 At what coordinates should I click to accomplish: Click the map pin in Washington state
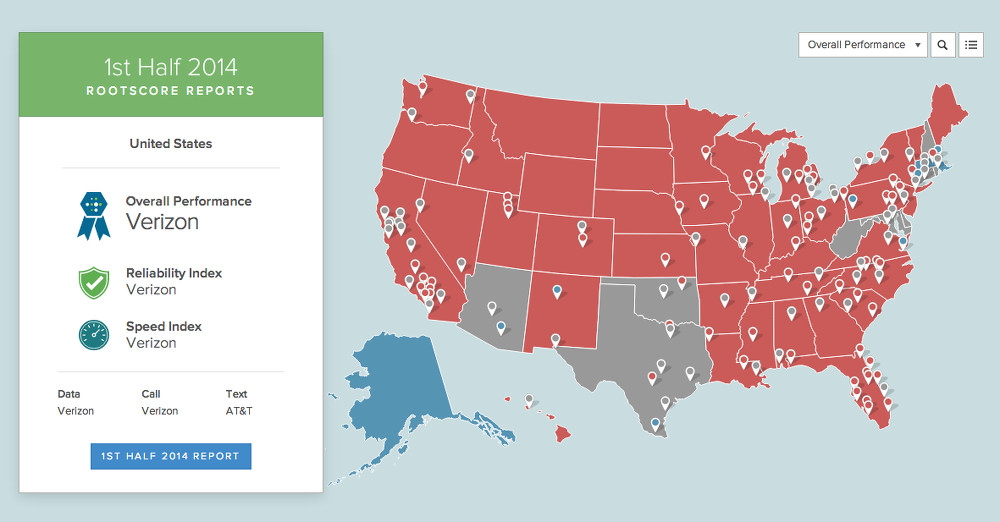click(423, 87)
